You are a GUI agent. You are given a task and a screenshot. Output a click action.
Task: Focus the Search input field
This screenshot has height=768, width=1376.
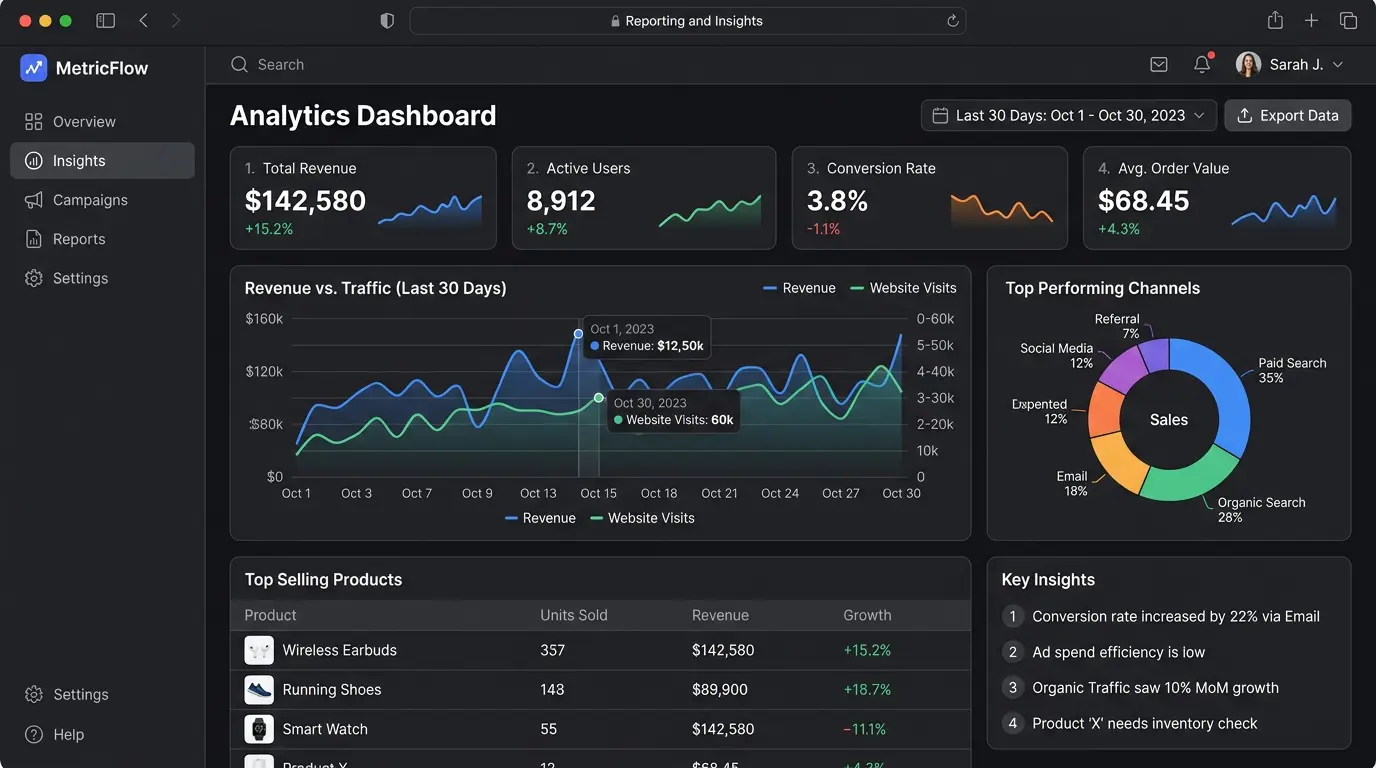pos(280,65)
